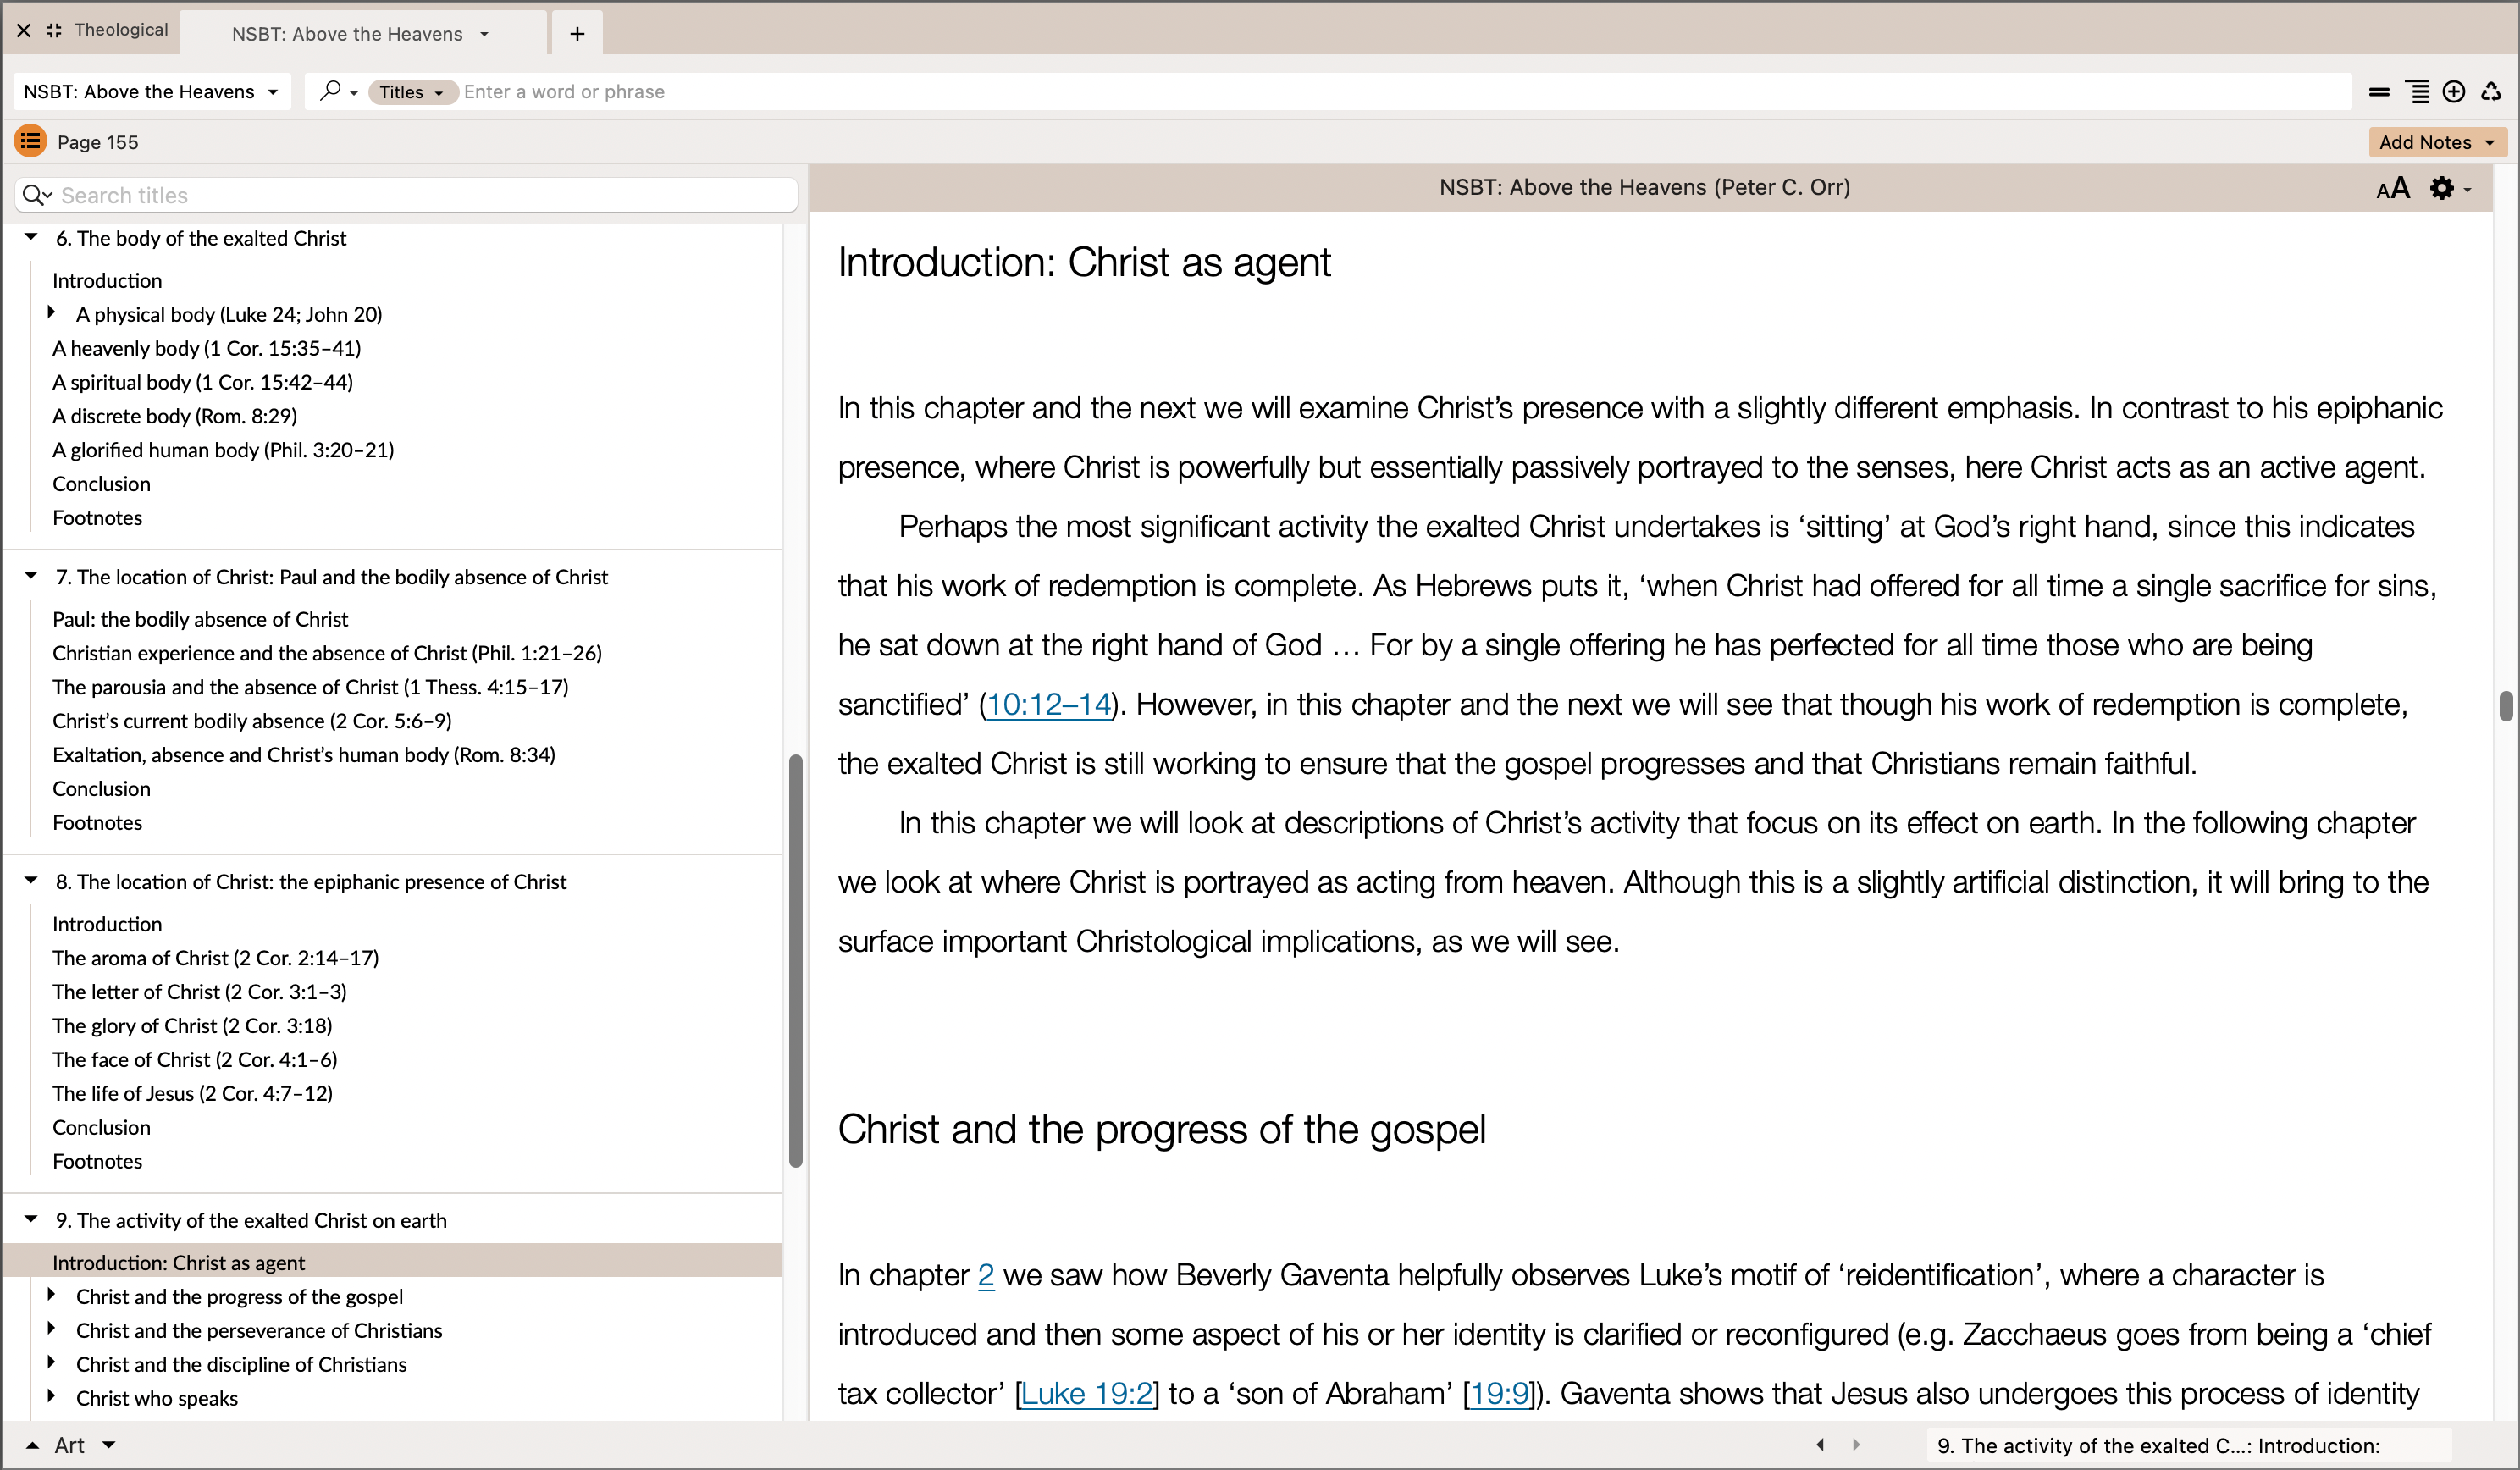This screenshot has width=2520, height=1470.
Task: Open chapter 7 Conclusion entry
Action: coord(101,789)
